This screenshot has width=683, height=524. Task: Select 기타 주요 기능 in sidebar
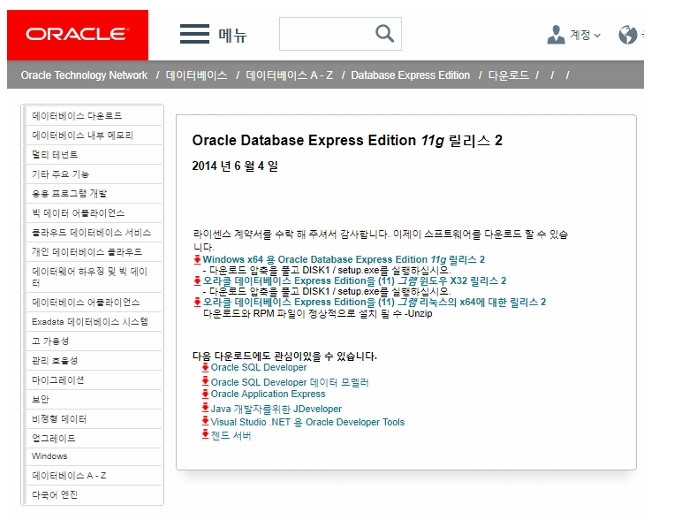pyautogui.click(x=94, y=174)
